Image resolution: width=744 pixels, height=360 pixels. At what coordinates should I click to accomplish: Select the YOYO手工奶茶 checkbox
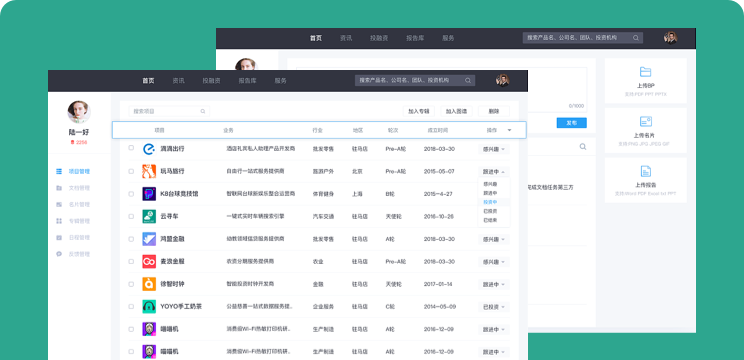click(x=131, y=306)
